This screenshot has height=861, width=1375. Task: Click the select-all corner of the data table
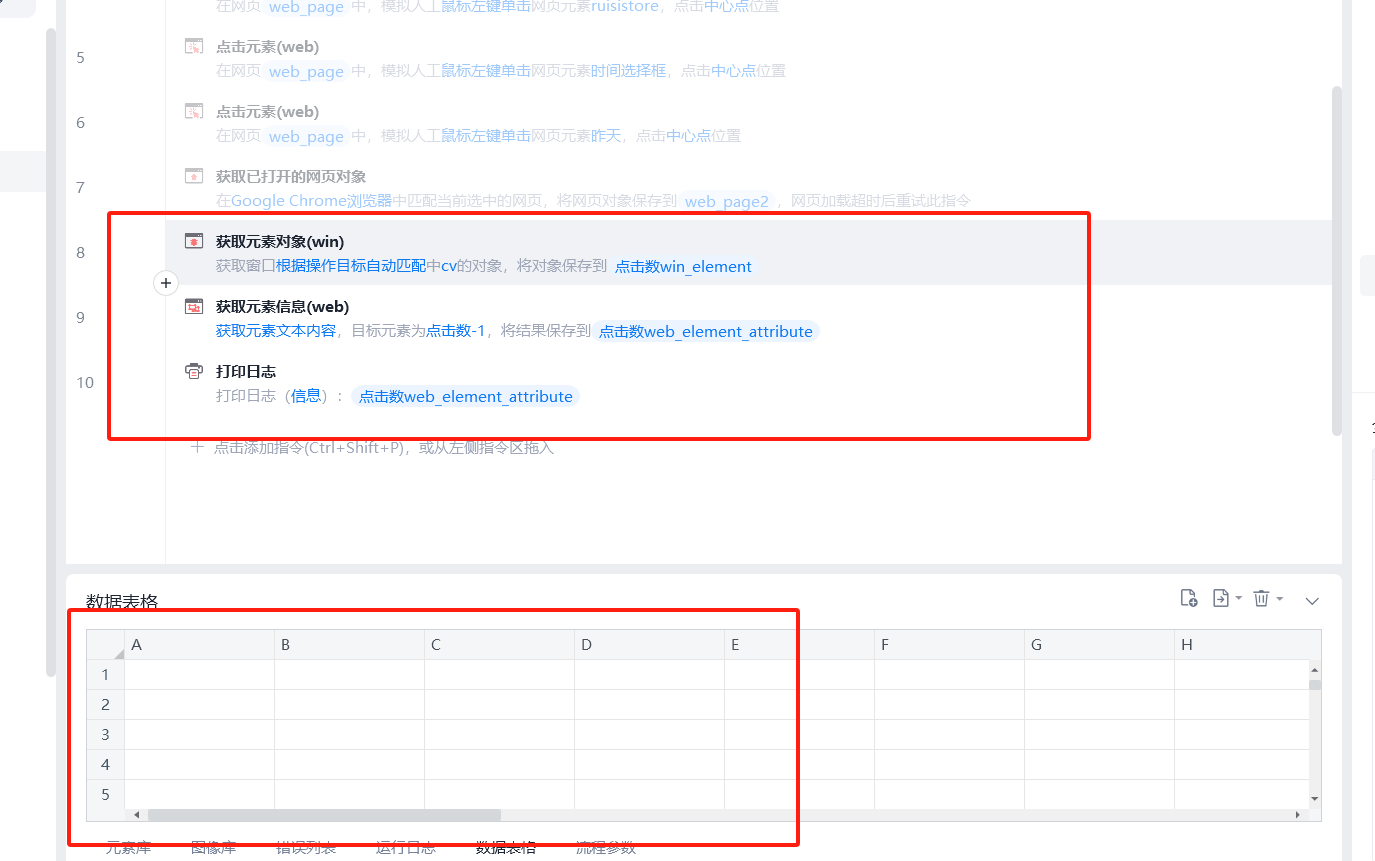pos(105,645)
